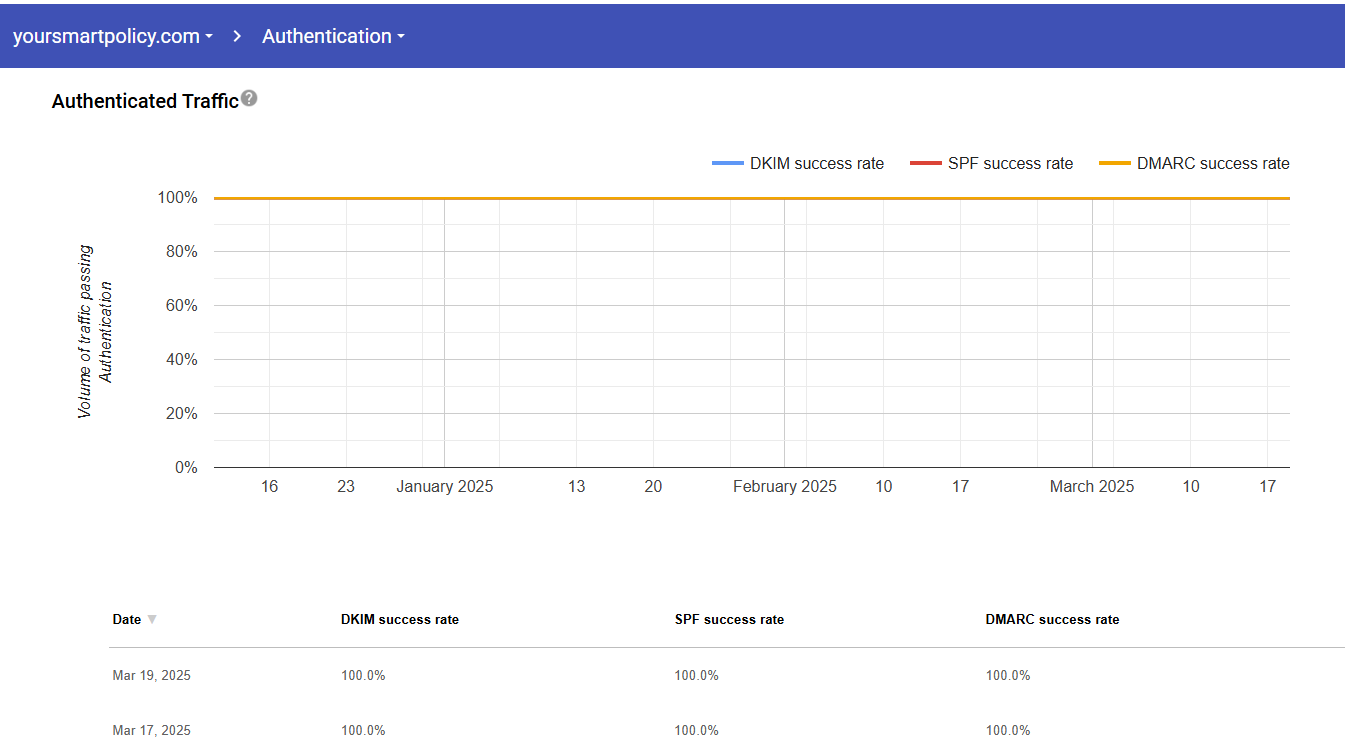1345x750 pixels.
Task: Select the Mar 17, 2025 table row date
Action: (151, 730)
